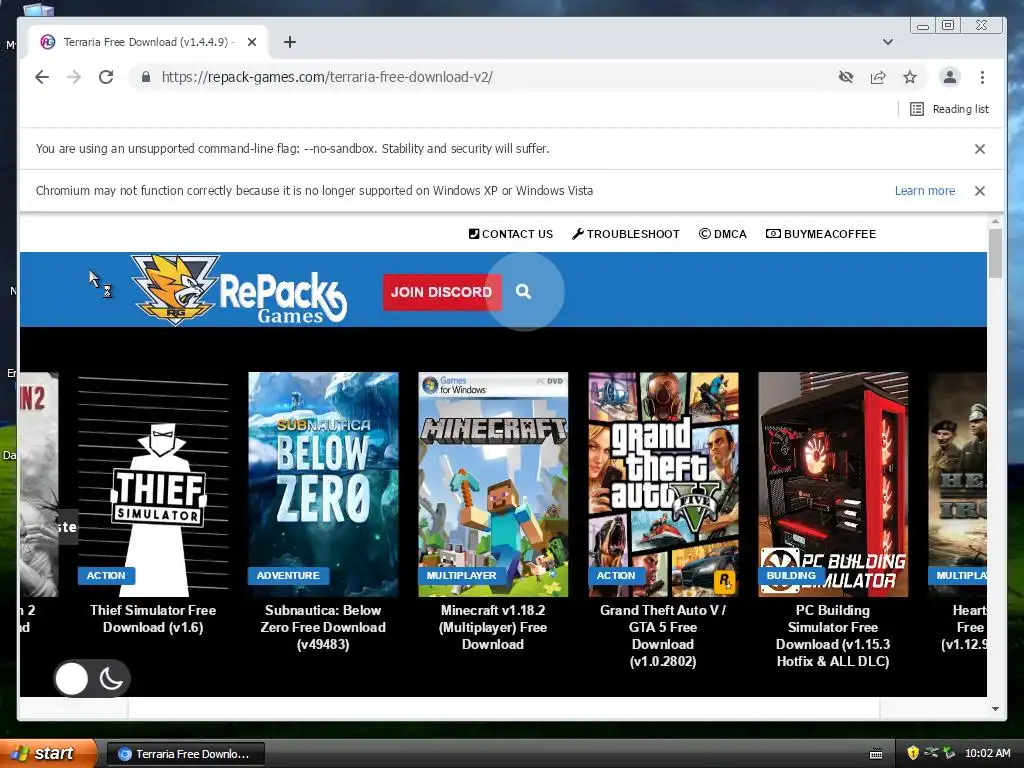Bookmark page with the star icon
Screen dimensions: 1024x768
pos(910,77)
